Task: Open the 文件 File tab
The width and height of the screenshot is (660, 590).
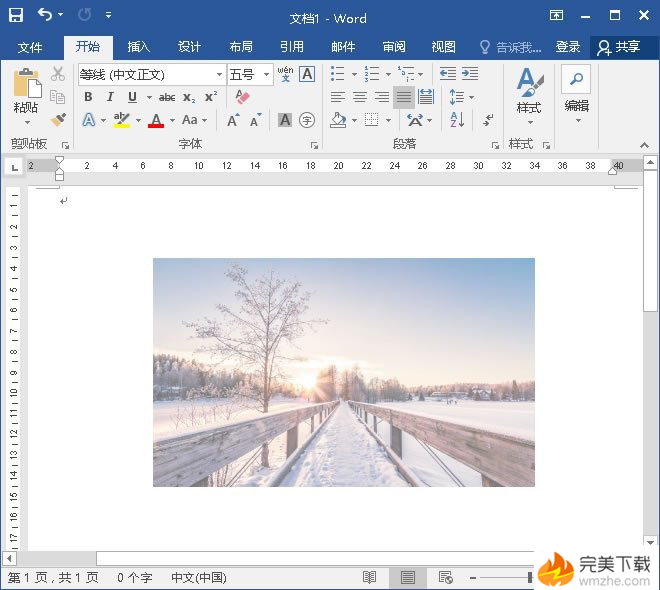Action: pos(30,47)
